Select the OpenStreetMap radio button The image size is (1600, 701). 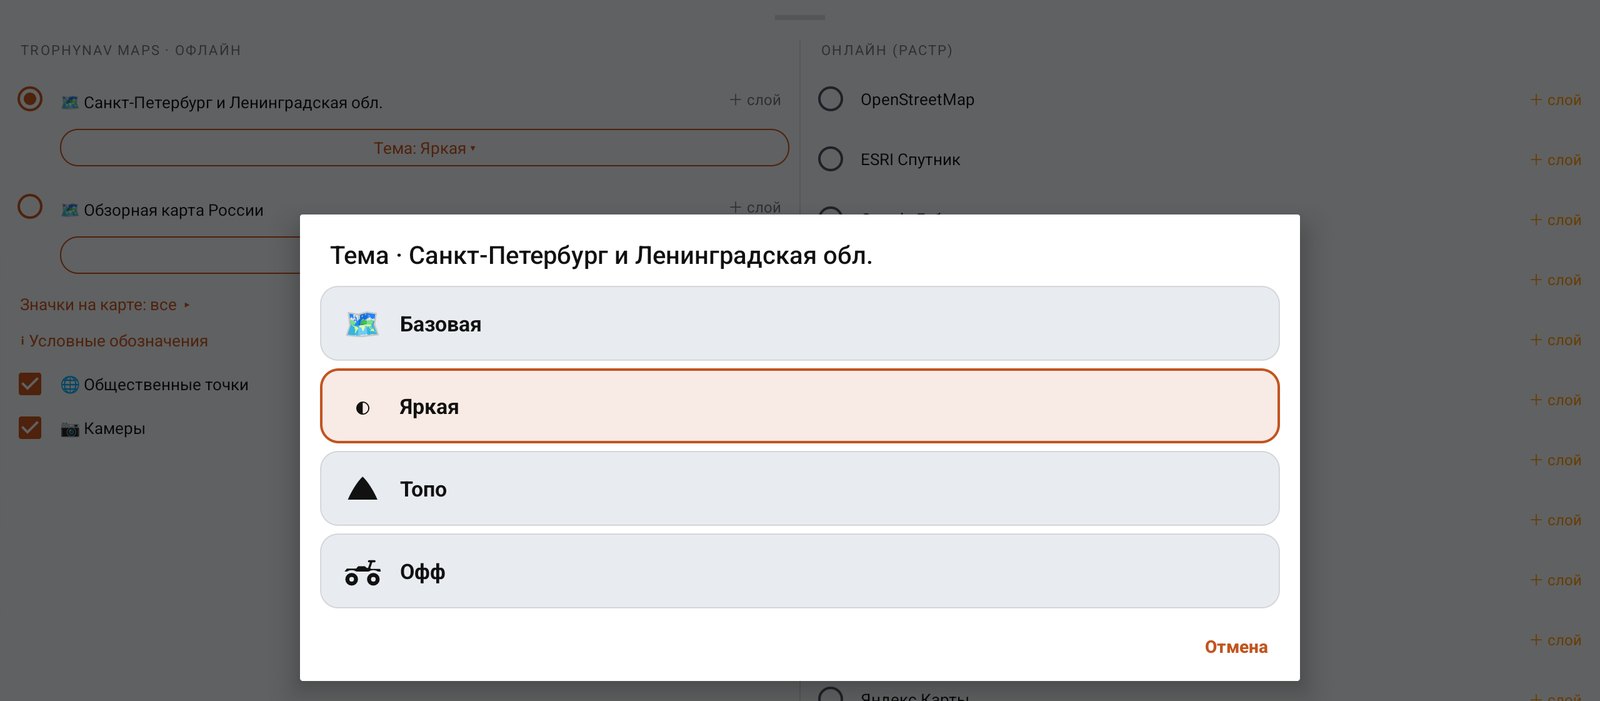831,99
